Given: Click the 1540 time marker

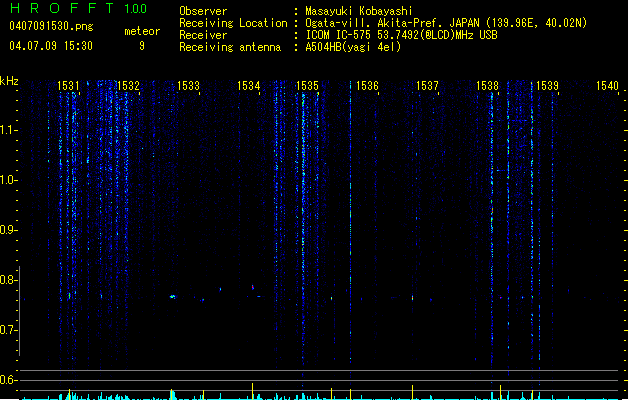Looking at the screenshot, I should (607, 86).
